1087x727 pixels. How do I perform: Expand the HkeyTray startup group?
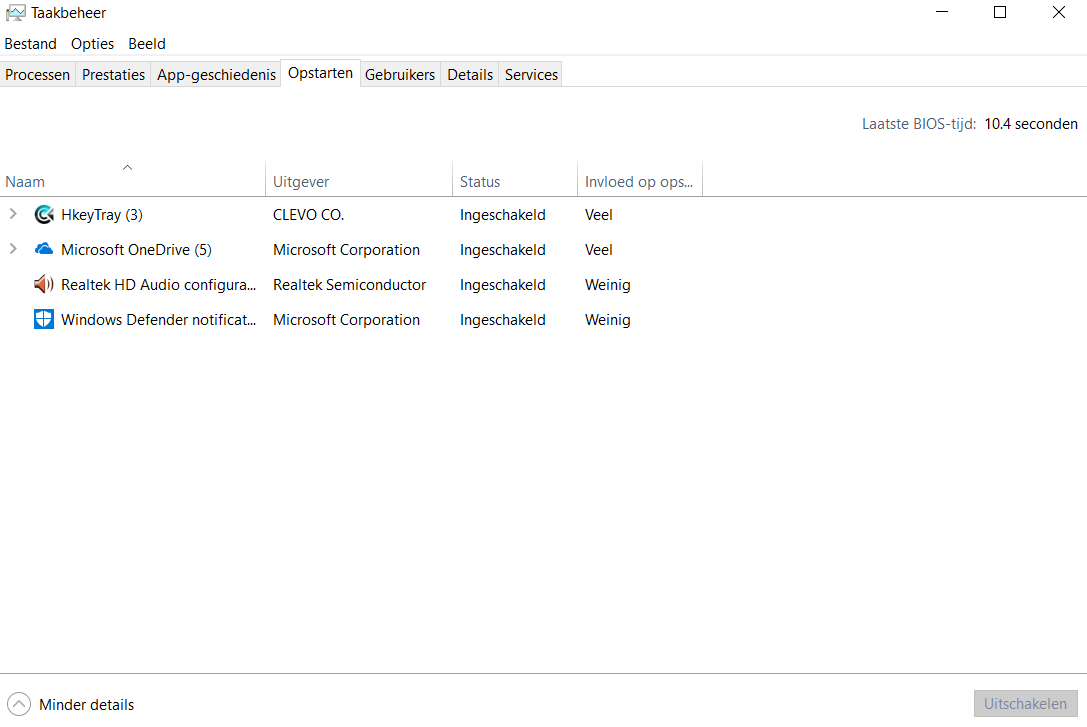point(13,215)
